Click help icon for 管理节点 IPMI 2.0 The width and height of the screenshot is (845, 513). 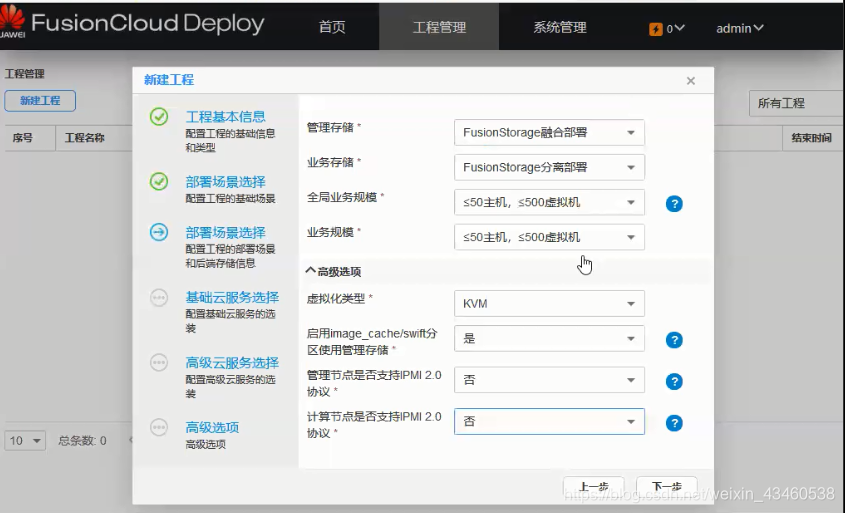click(x=674, y=382)
